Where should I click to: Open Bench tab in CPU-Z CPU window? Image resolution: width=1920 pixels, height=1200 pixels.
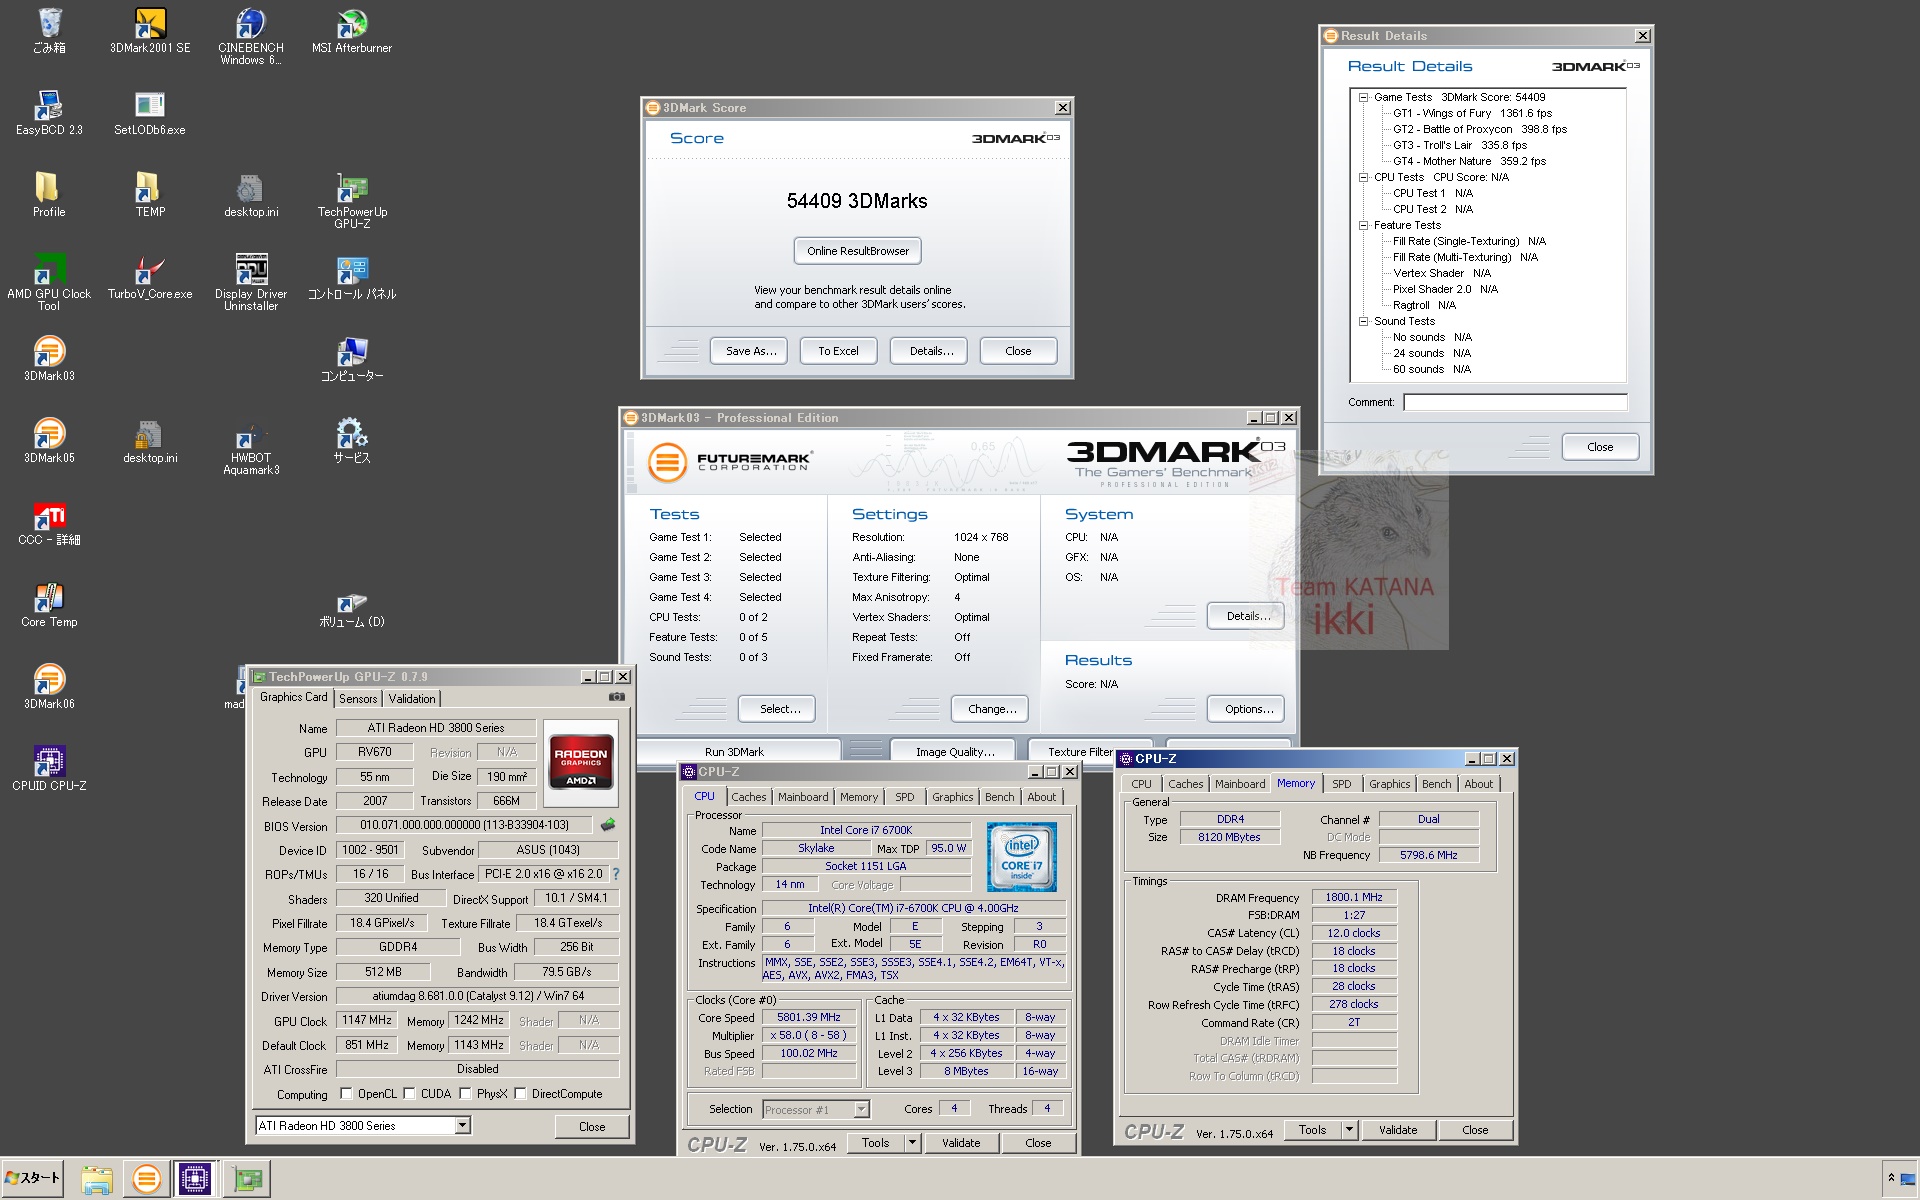coord(999,797)
